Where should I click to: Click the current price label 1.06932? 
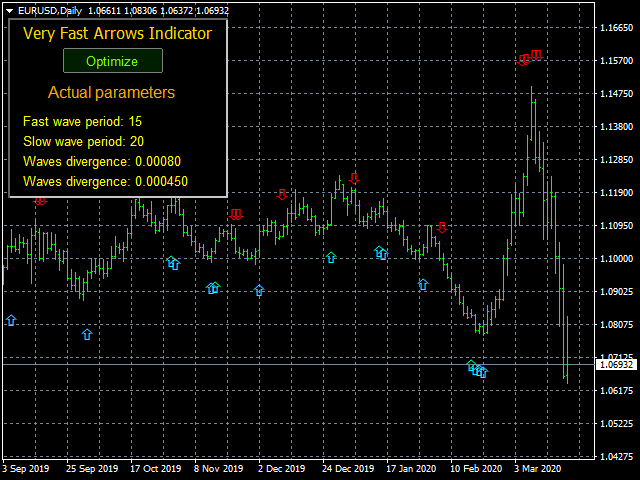(x=616, y=364)
